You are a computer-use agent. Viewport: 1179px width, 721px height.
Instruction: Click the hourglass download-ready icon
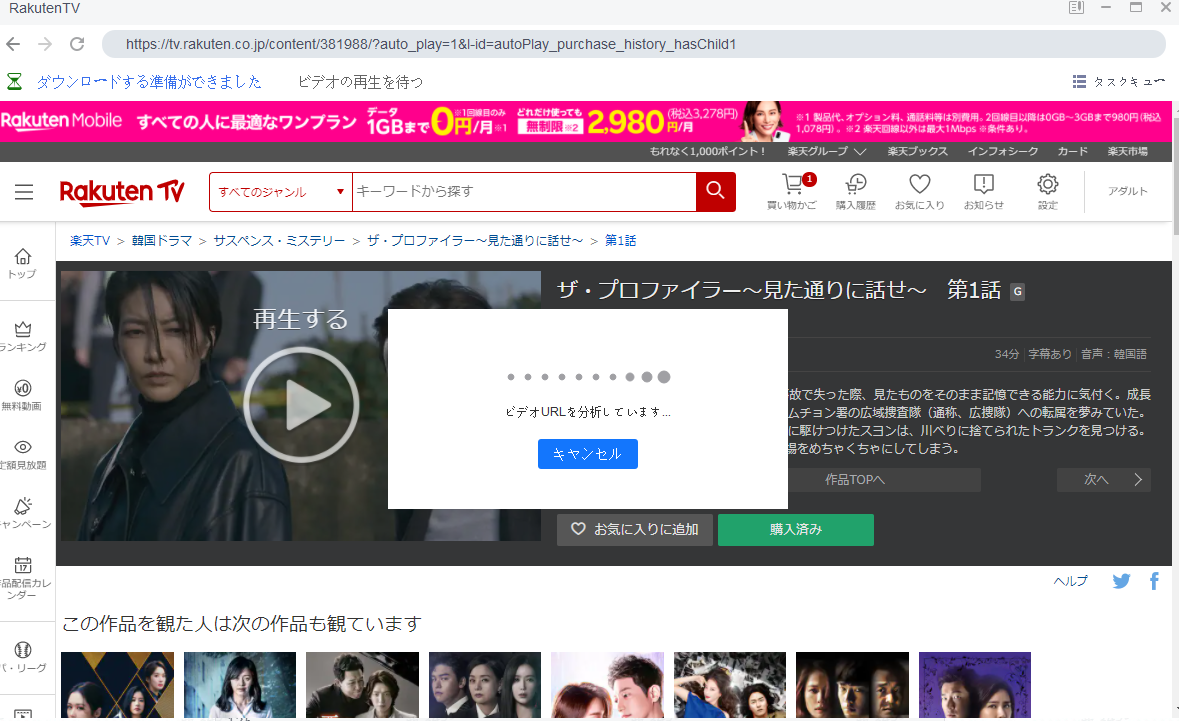point(14,81)
